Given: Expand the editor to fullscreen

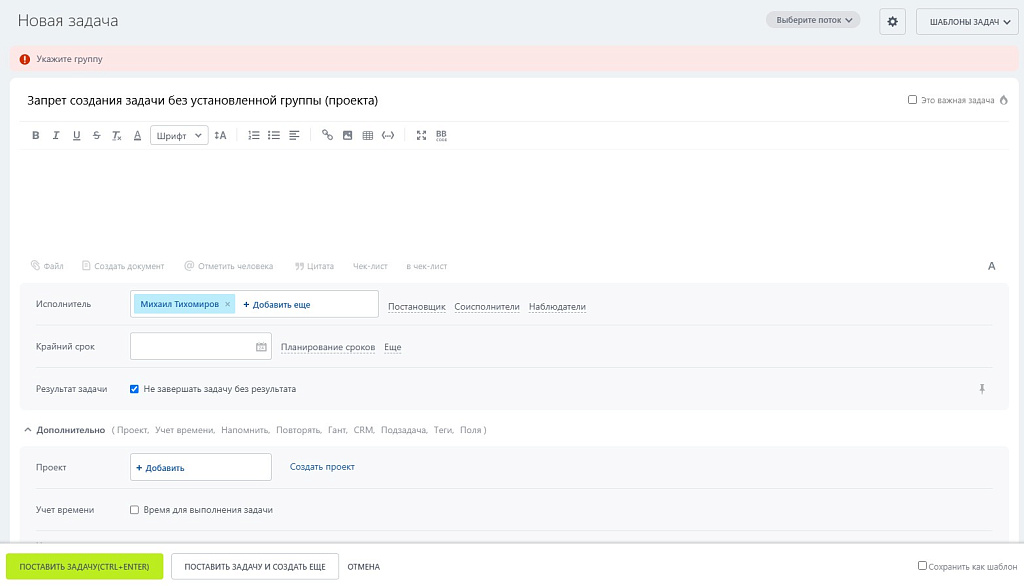Looking at the screenshot, I should coord(421,135).
